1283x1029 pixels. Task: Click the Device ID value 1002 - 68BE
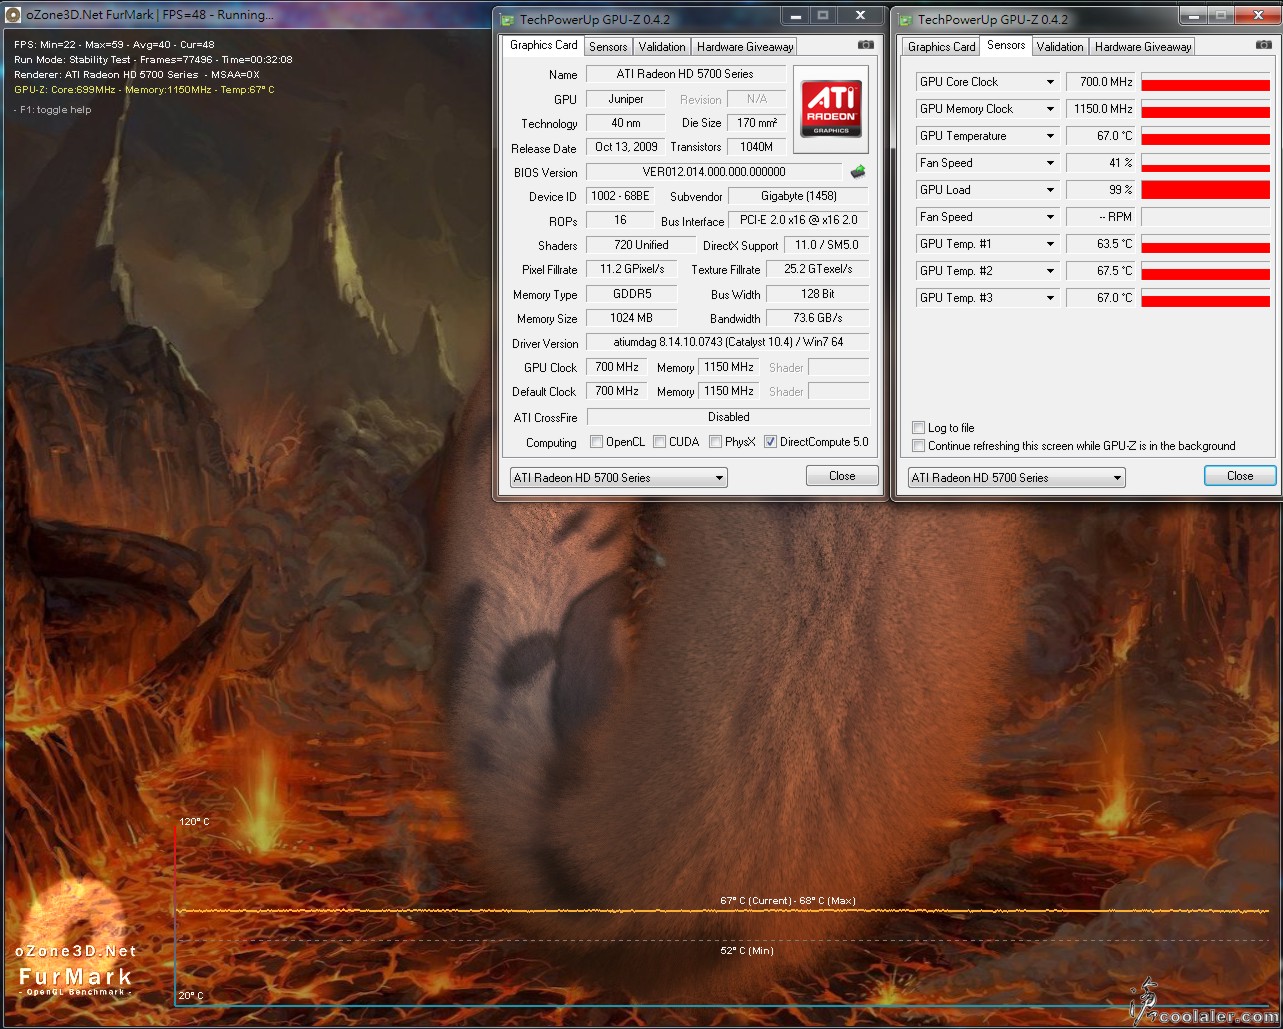[622, 196]
